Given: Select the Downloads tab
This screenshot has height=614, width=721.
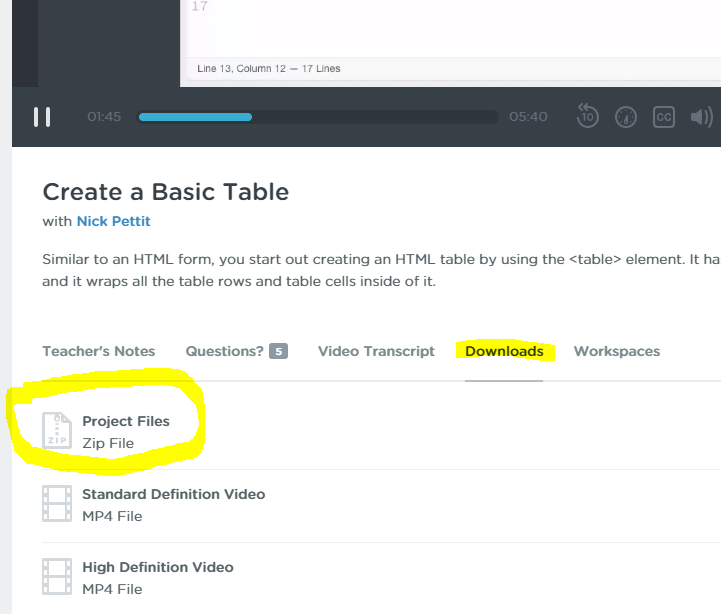Looking at the screenshot, I should click(504, 351).
